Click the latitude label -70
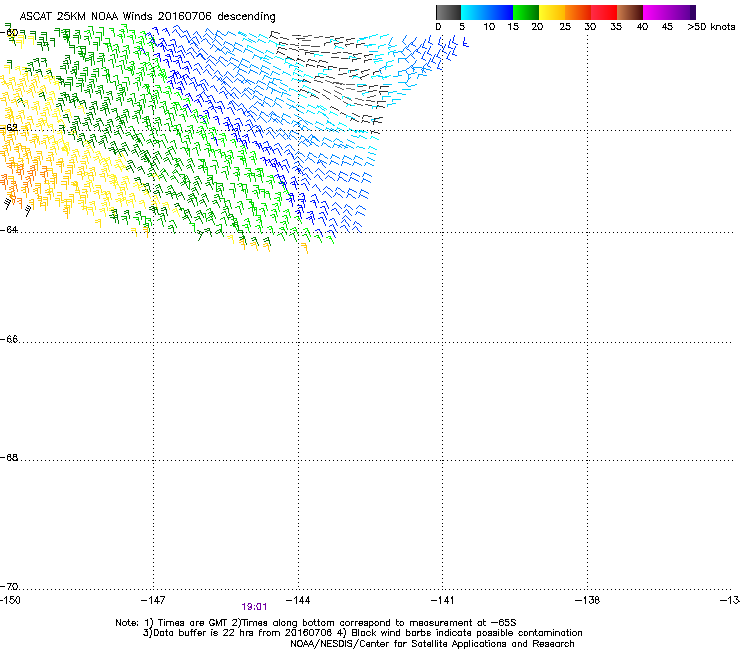This screenshot has height=650, width=740. (x=9, y=586)
